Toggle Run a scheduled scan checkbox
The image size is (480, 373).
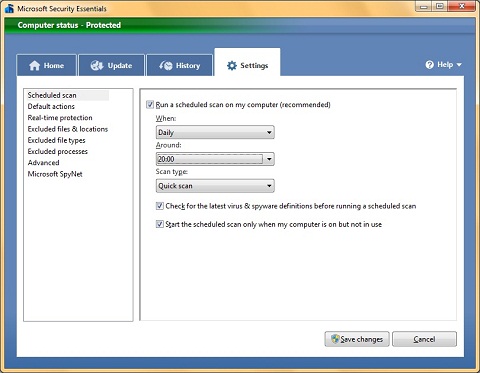coord(150,105)
